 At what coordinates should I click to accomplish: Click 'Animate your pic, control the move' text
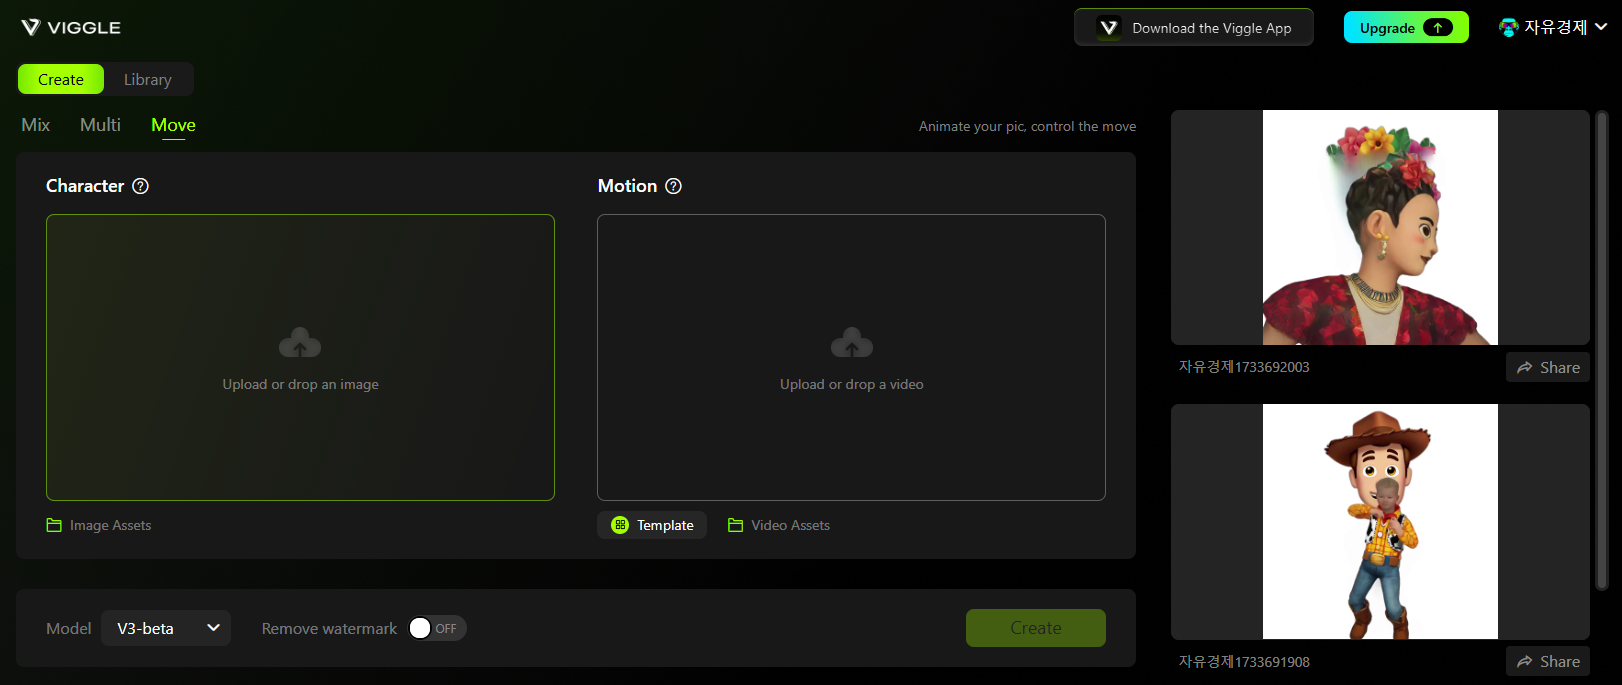[1027, 126]
